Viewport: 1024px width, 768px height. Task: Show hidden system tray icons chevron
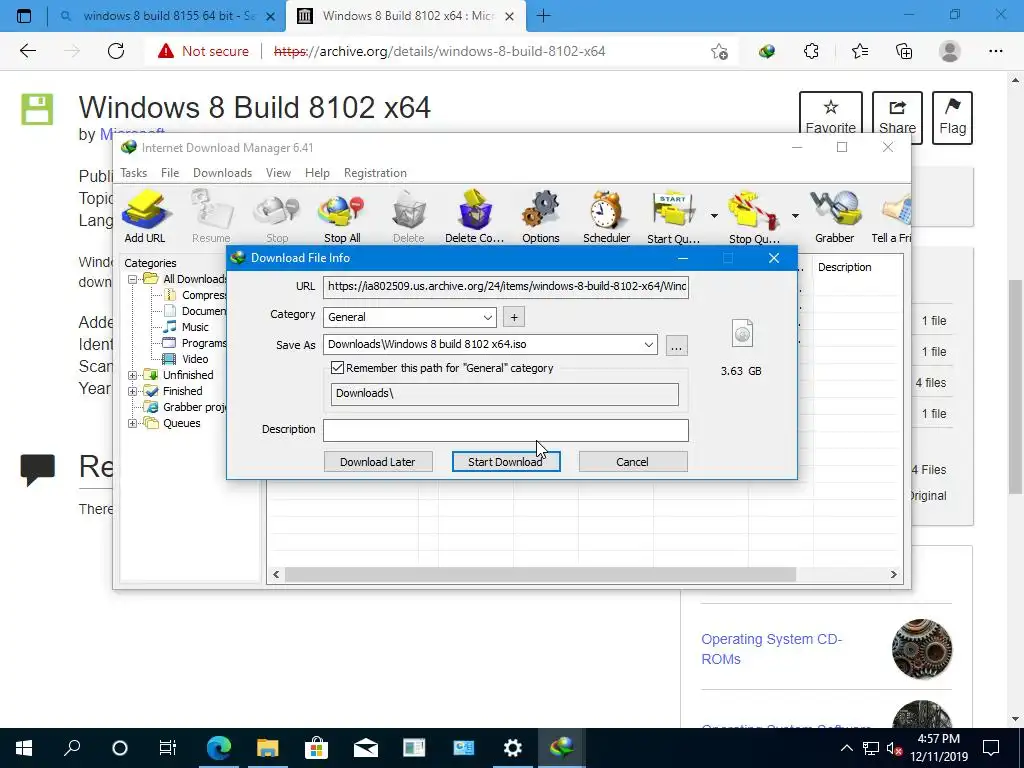[846, 748]
